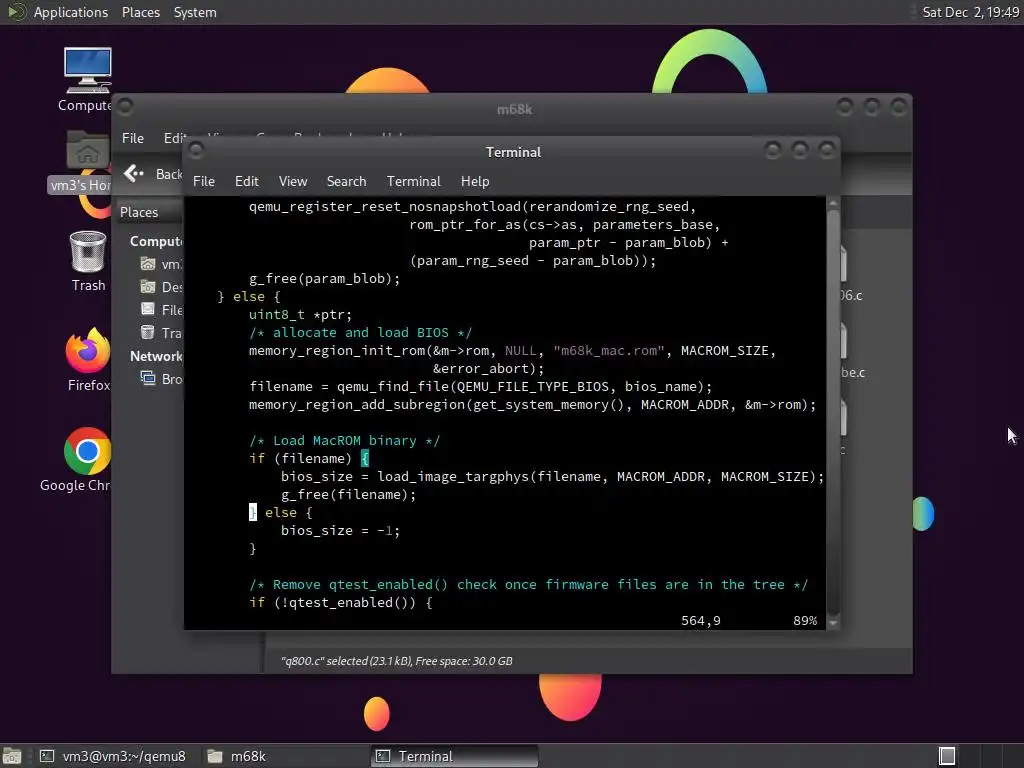1024x768 pixels.
Task: Open File menu of m68k file manager
Action: 133,138
